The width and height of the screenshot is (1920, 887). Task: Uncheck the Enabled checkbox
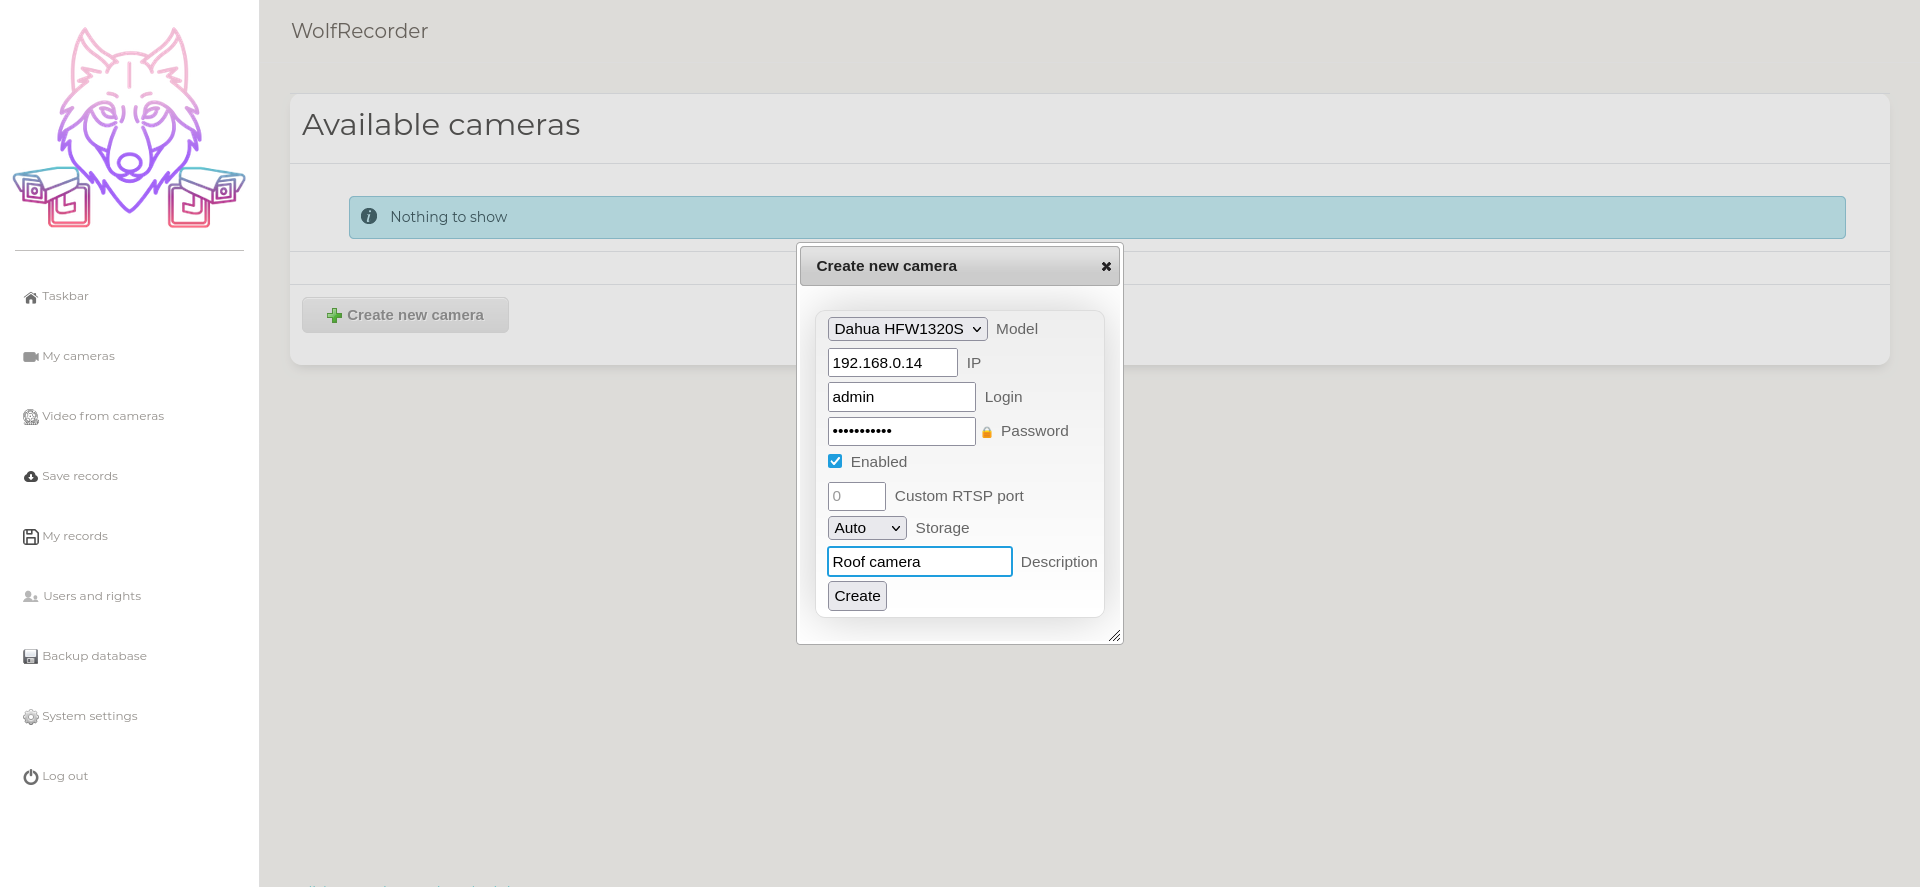[x=835, y=461]
